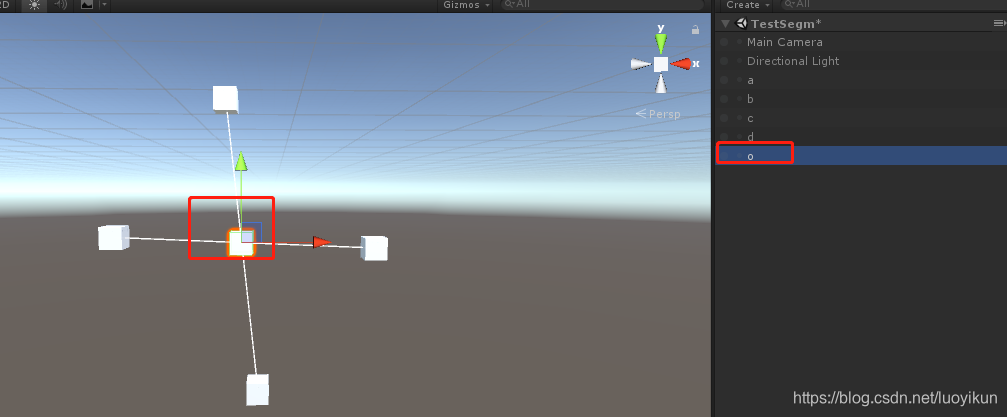Click the Scene view search field
Viewport: 1007px width, 417px height.
[600, 4]
